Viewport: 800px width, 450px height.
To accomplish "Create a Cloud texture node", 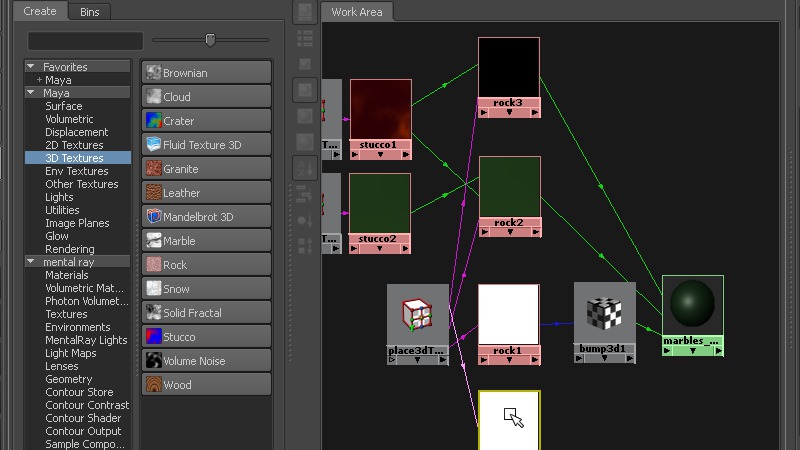I will (x=206, y=97).
